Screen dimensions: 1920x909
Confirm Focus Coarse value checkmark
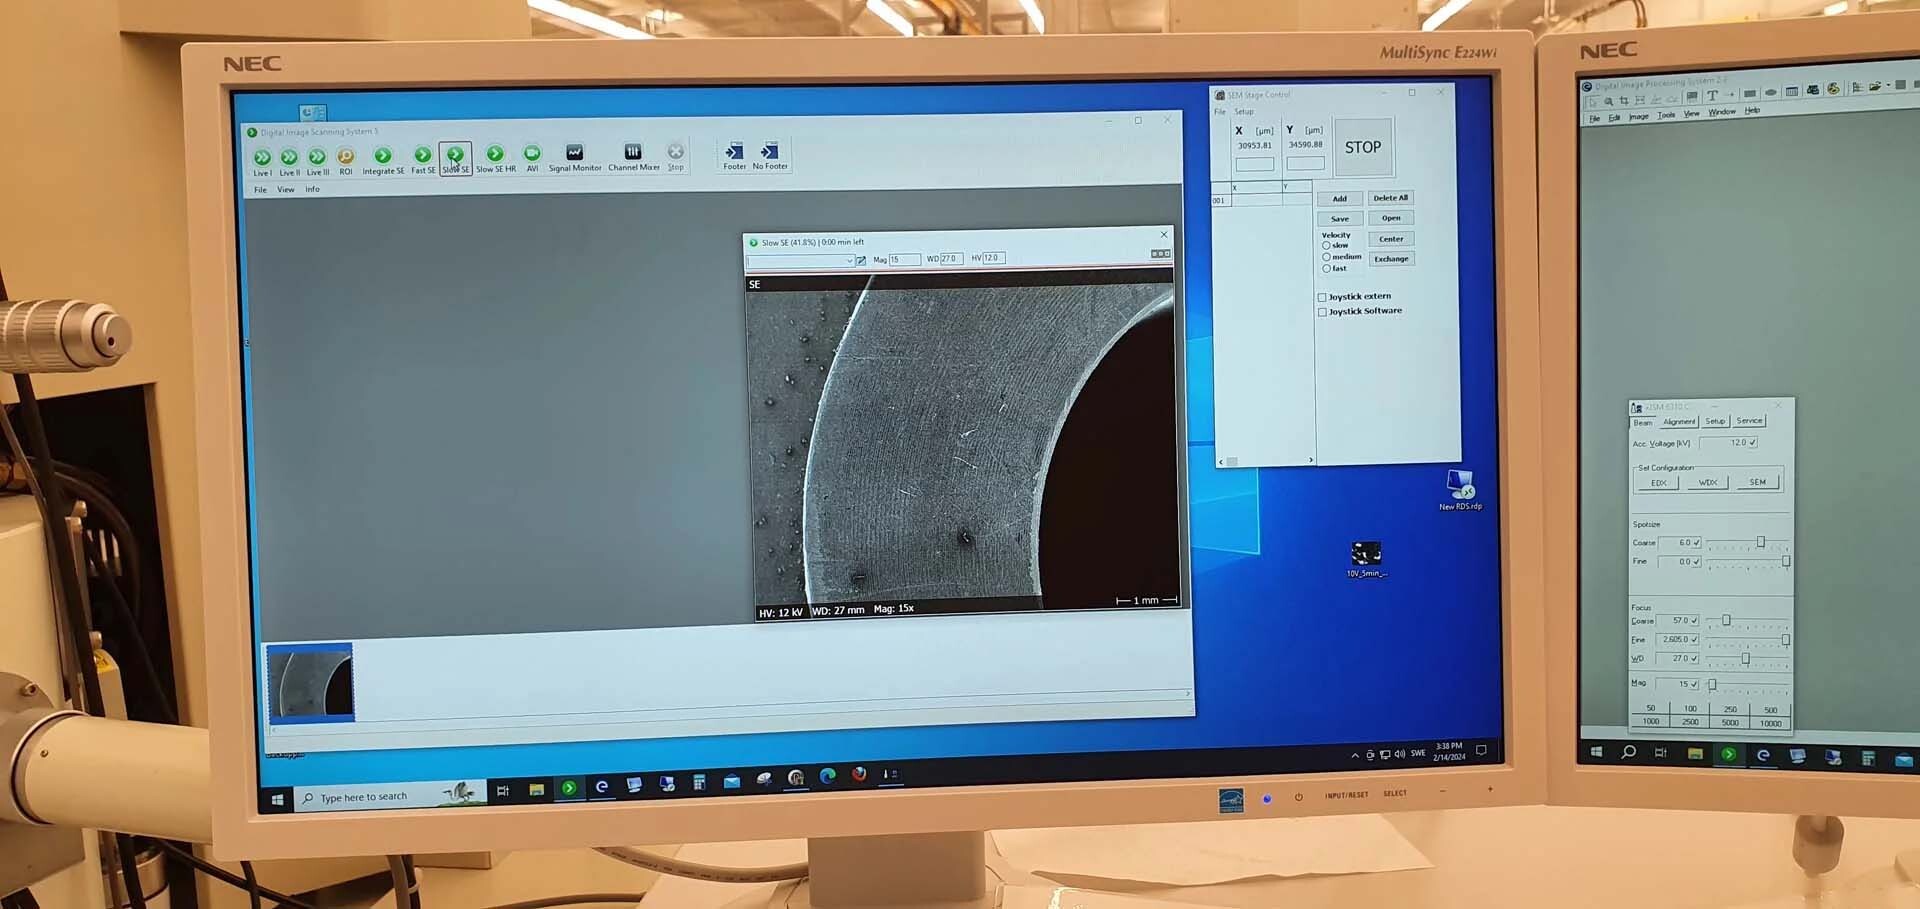click(x=1694, y=620)
